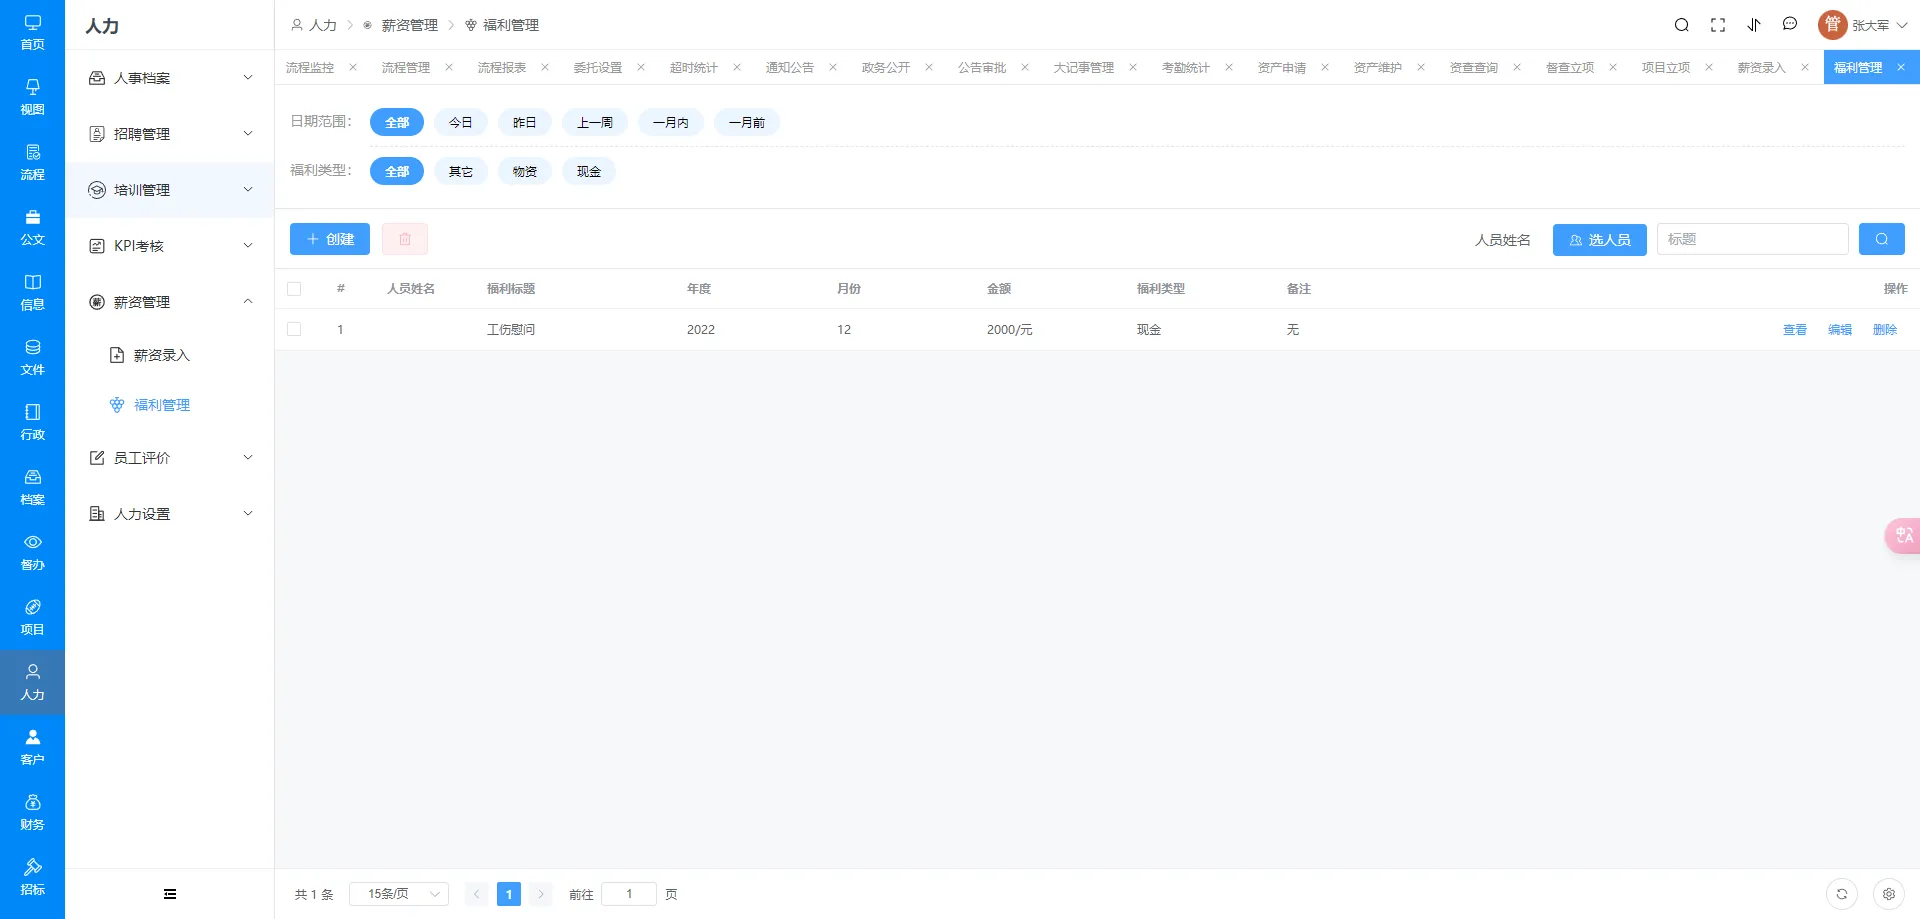Select 全部 date range filter
The image size is (1920, 919).
pos(397,122)
